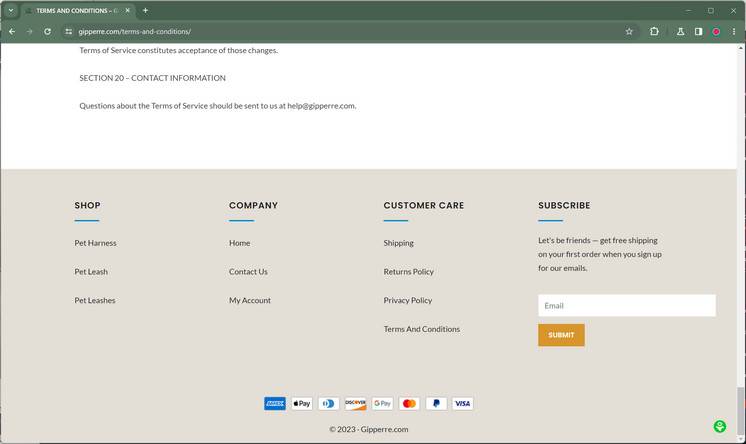Screen dimensions: 746x444
Task: Click the help@gipperre.com email text
Action: 321,106
